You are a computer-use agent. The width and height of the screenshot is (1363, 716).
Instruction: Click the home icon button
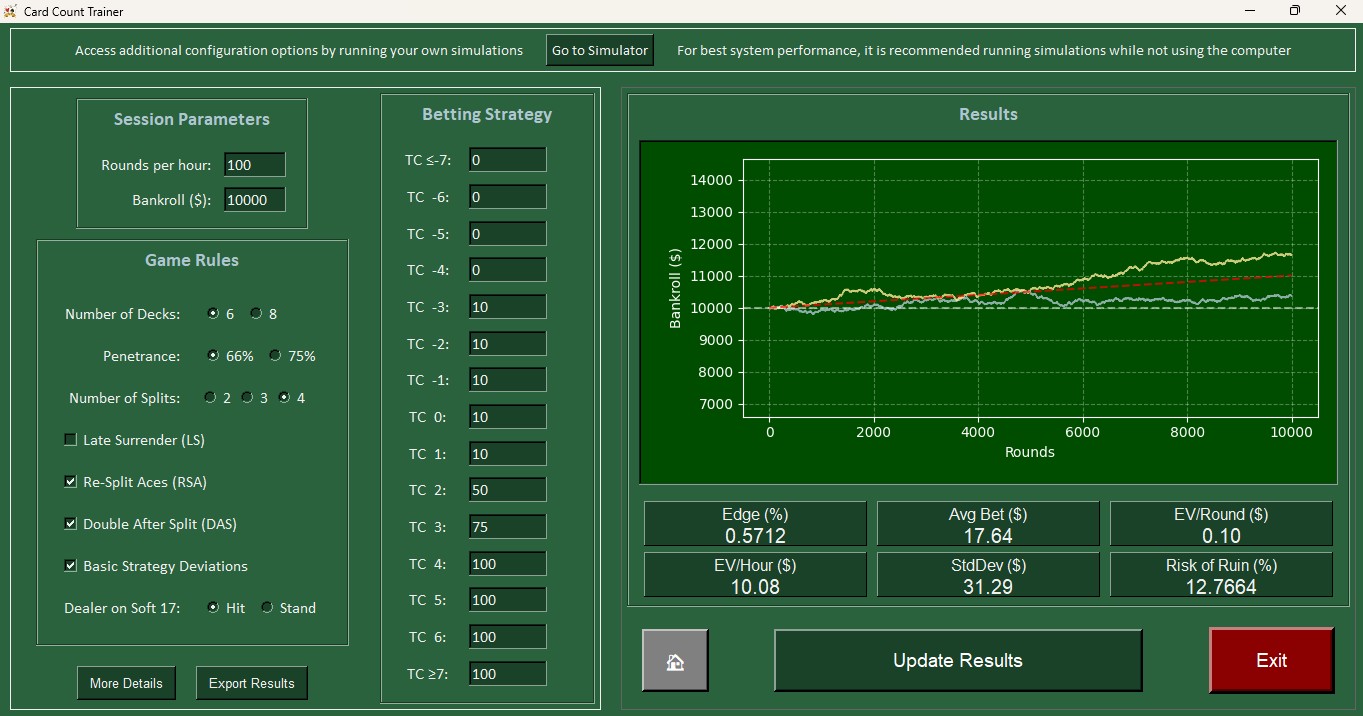click(675, 660)
